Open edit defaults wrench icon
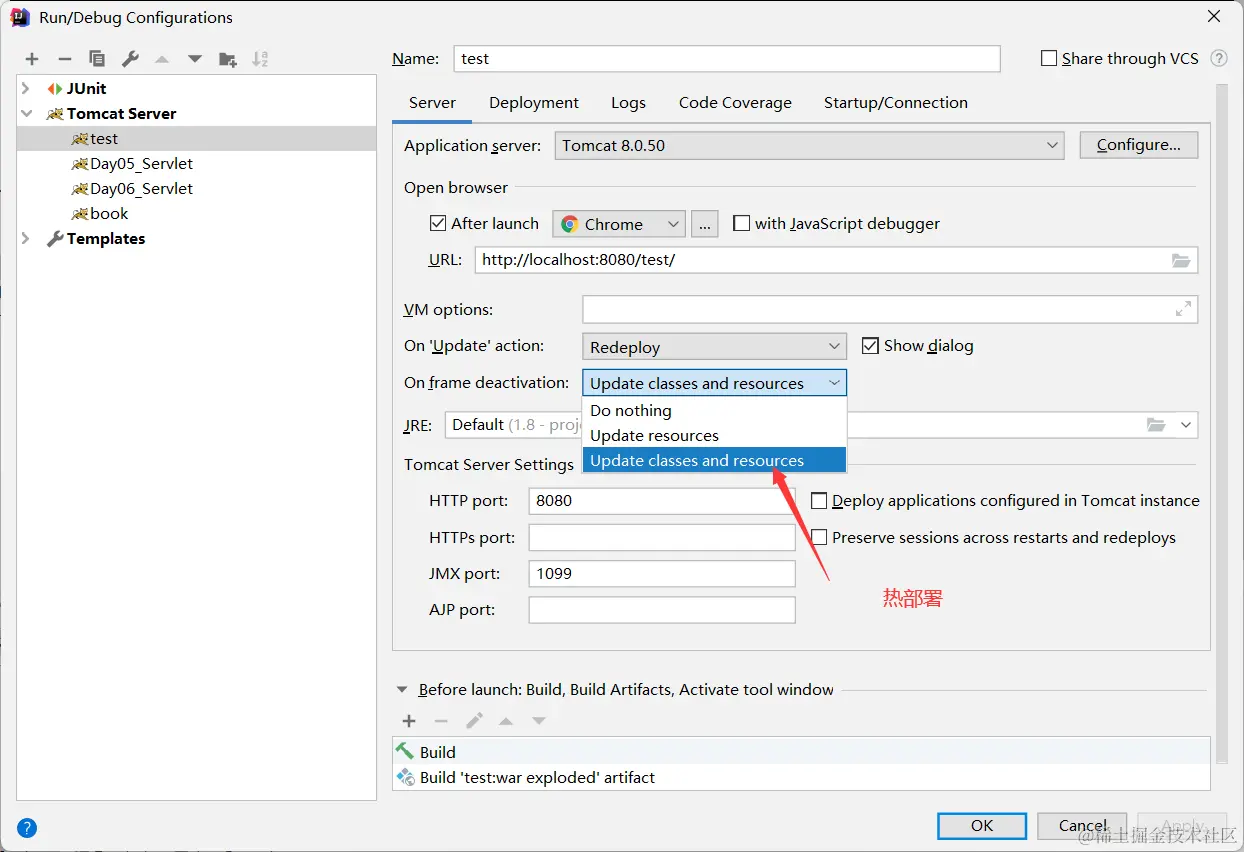This screenshot has height=852, width=1244. (x=130, y=59)
